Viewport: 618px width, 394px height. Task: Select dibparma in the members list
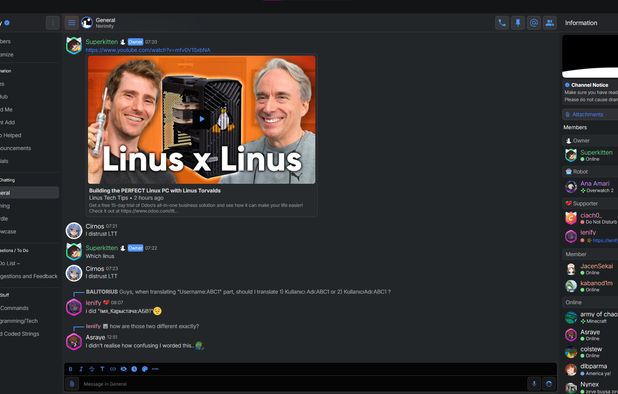tap(590, 369)
